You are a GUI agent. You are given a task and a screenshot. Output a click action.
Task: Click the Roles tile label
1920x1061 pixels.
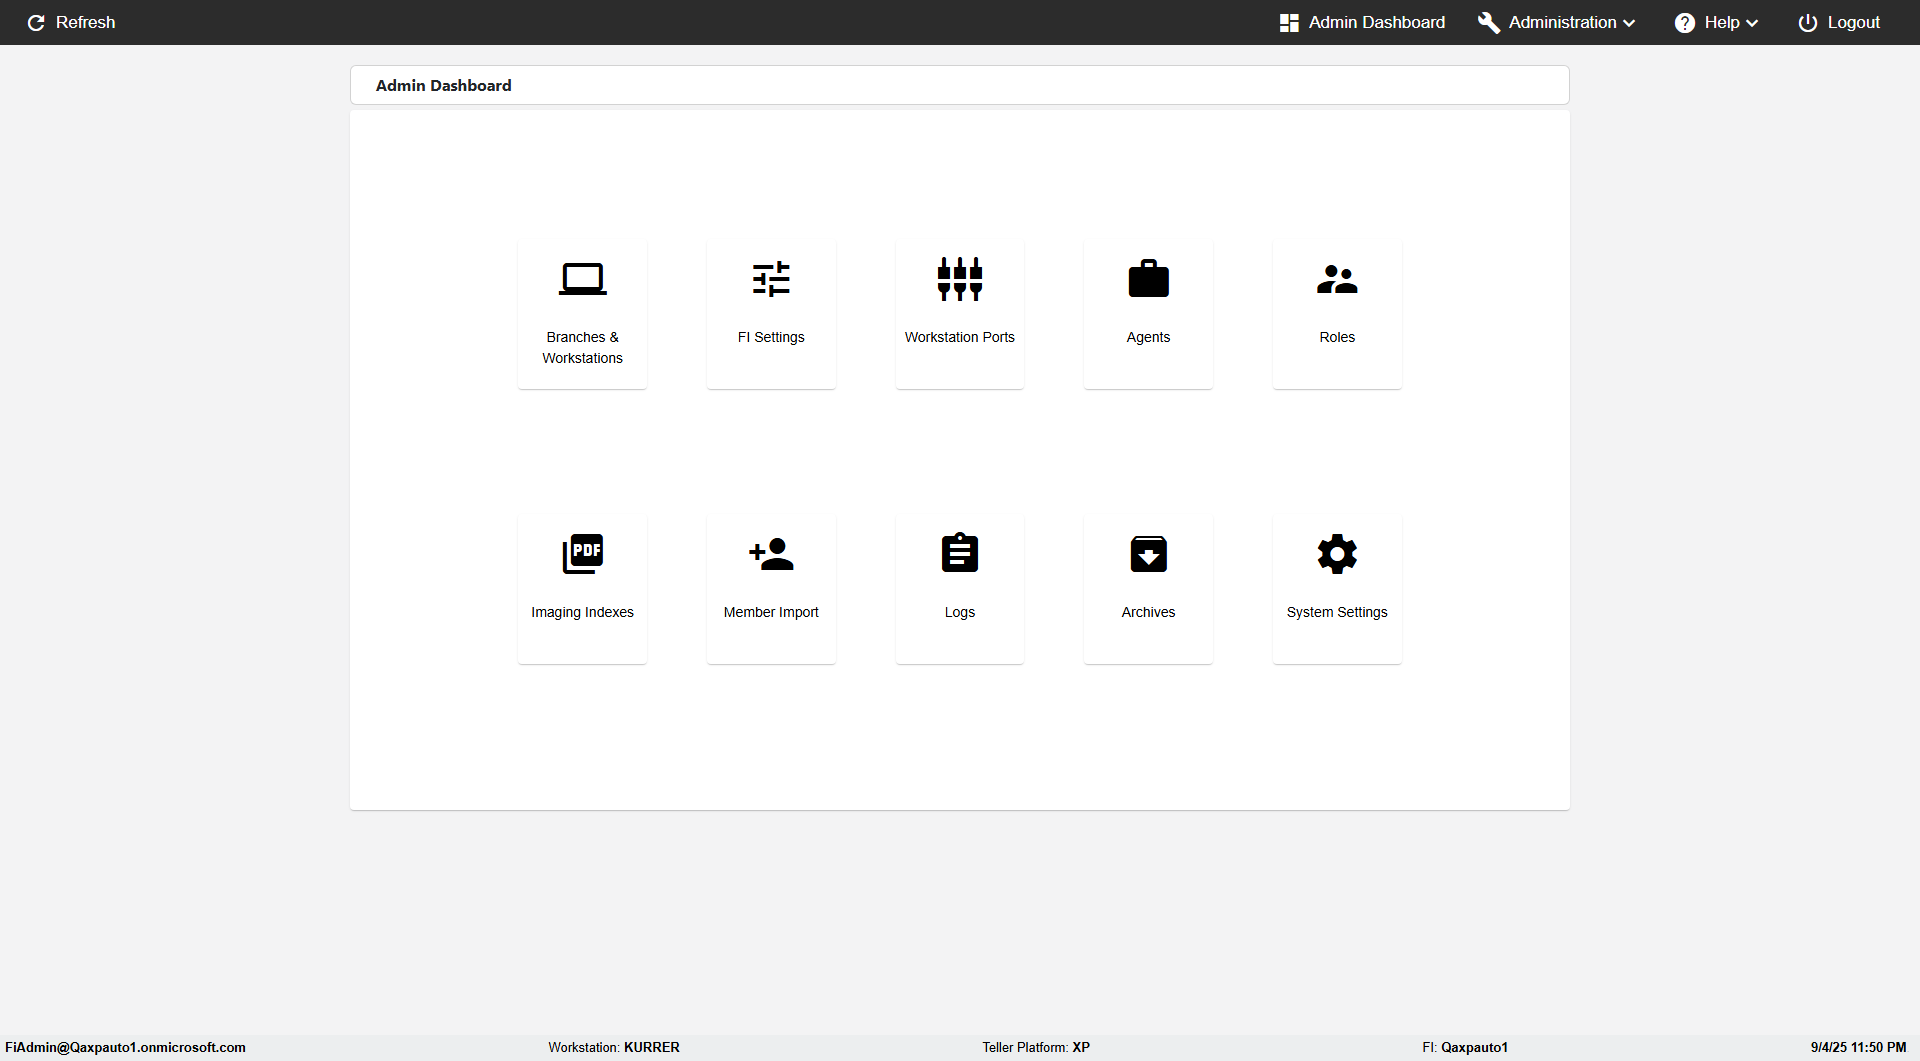pos(1337,337)
